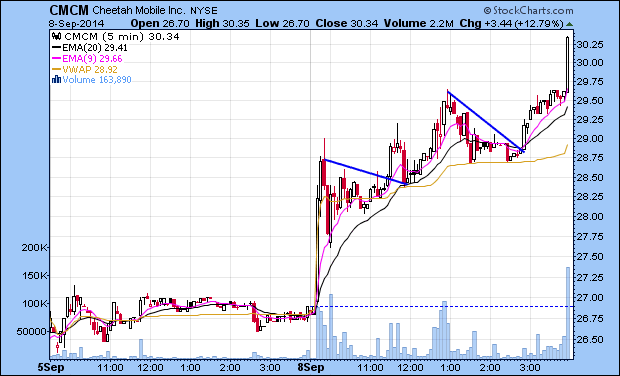Click the CMCM (5 min) 30.34 legend entry
The image size is (620, 376).
[x=122, y=37]
